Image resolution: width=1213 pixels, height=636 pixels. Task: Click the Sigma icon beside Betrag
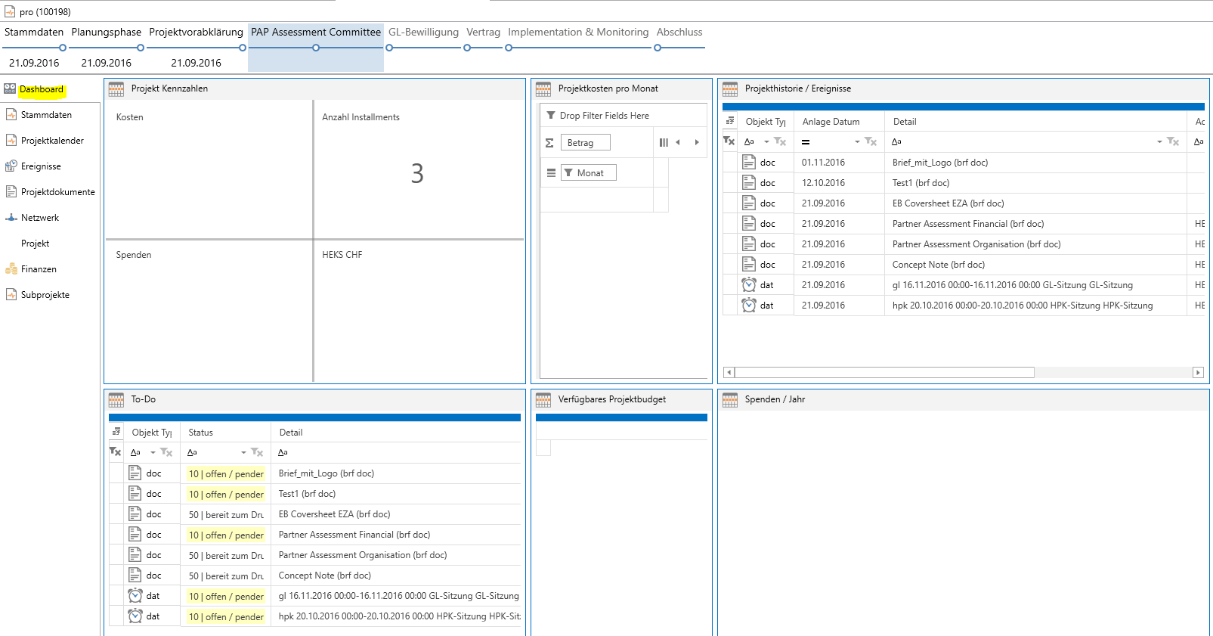[x=549, y=143]
